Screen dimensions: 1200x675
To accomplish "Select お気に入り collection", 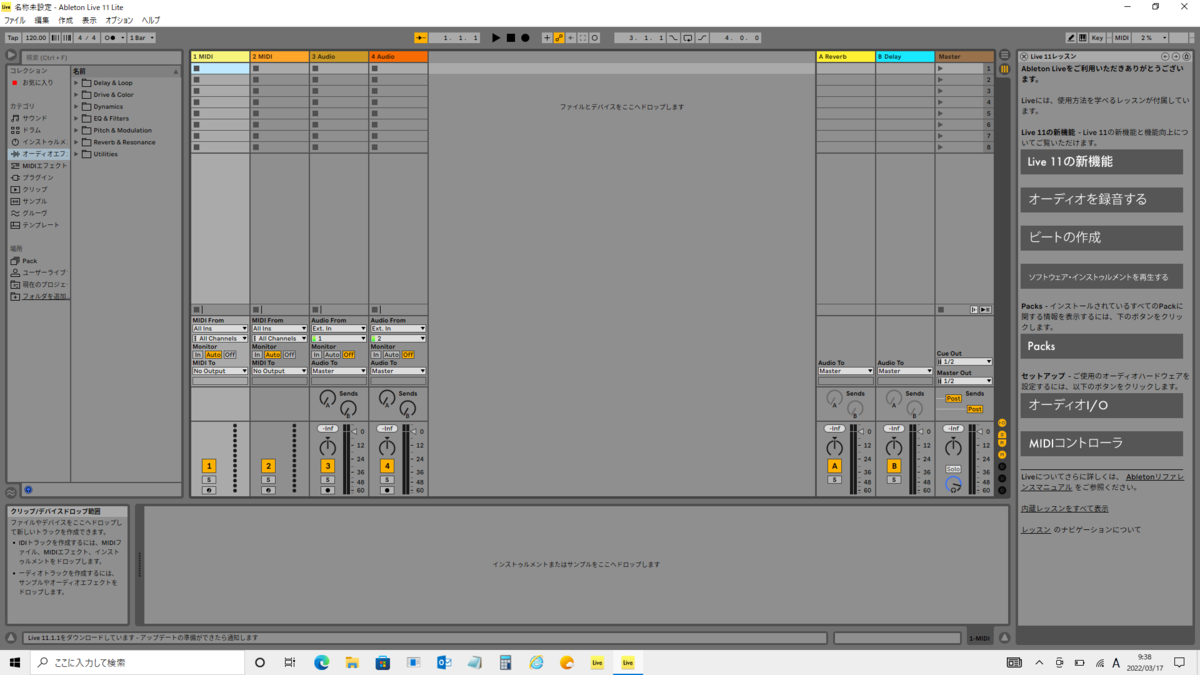I will 38,83.
